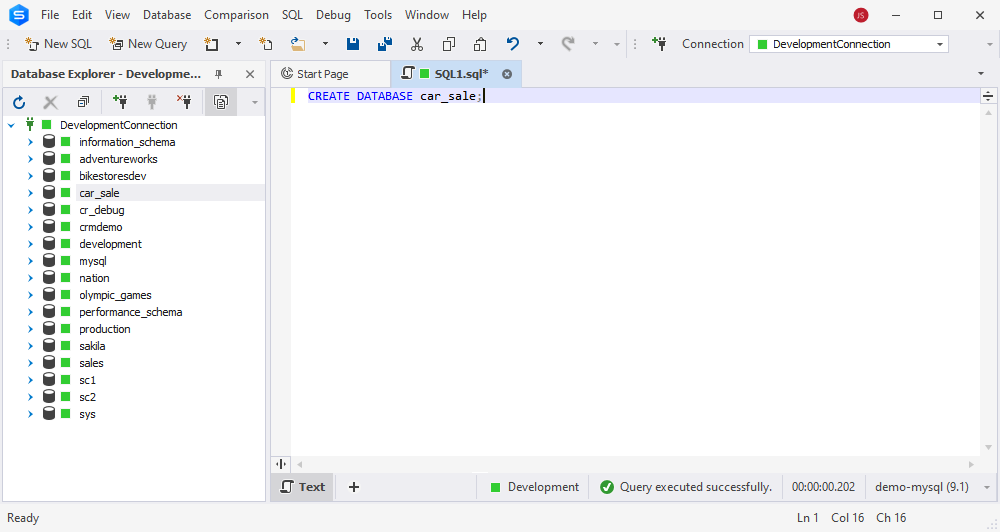Click the JS user account avatar
This screenshot has width=1000, height=532.
[x=861, y=15]
